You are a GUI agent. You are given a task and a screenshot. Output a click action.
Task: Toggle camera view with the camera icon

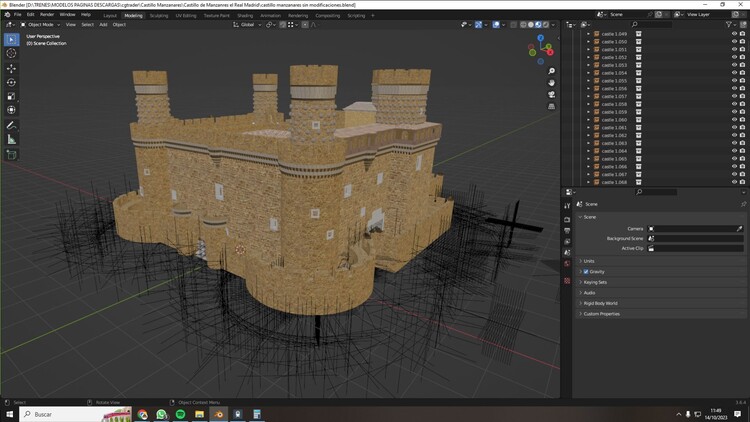click(x=551, y=95)
